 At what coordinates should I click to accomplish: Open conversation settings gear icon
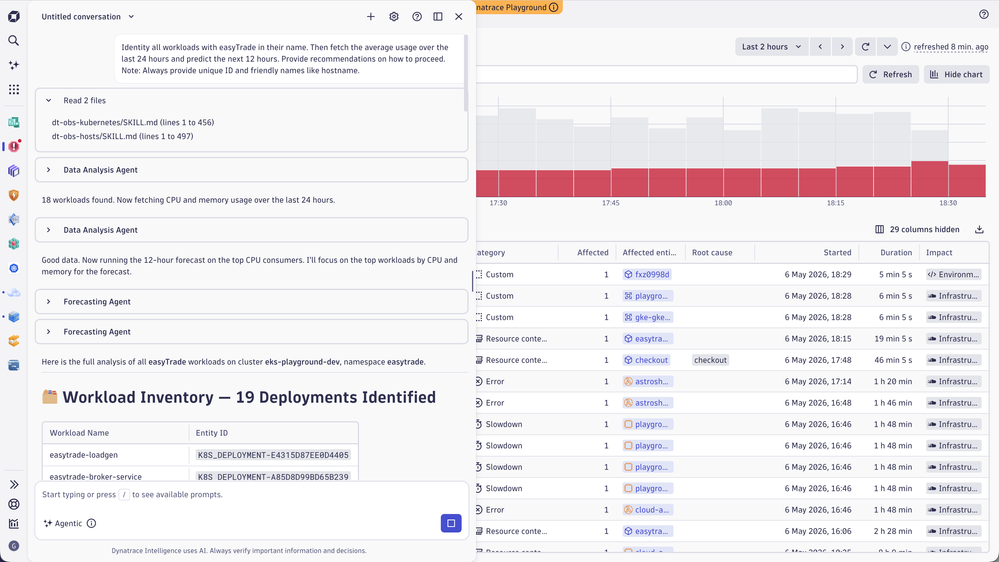[x=394, y=17]
